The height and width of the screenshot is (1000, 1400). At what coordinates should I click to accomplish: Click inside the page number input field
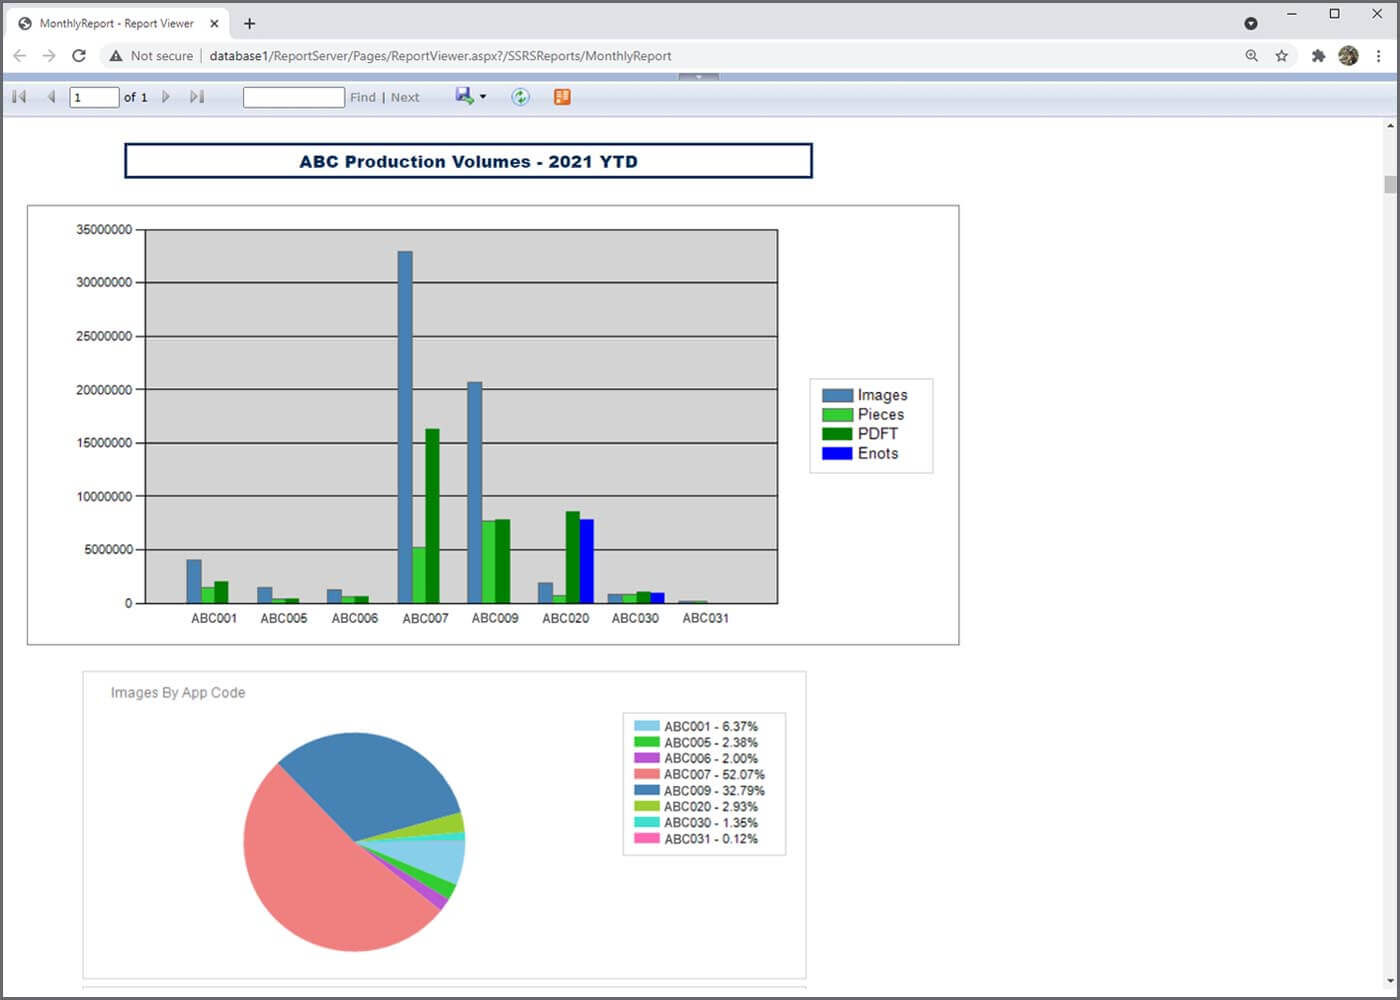(x=93, y=96)
